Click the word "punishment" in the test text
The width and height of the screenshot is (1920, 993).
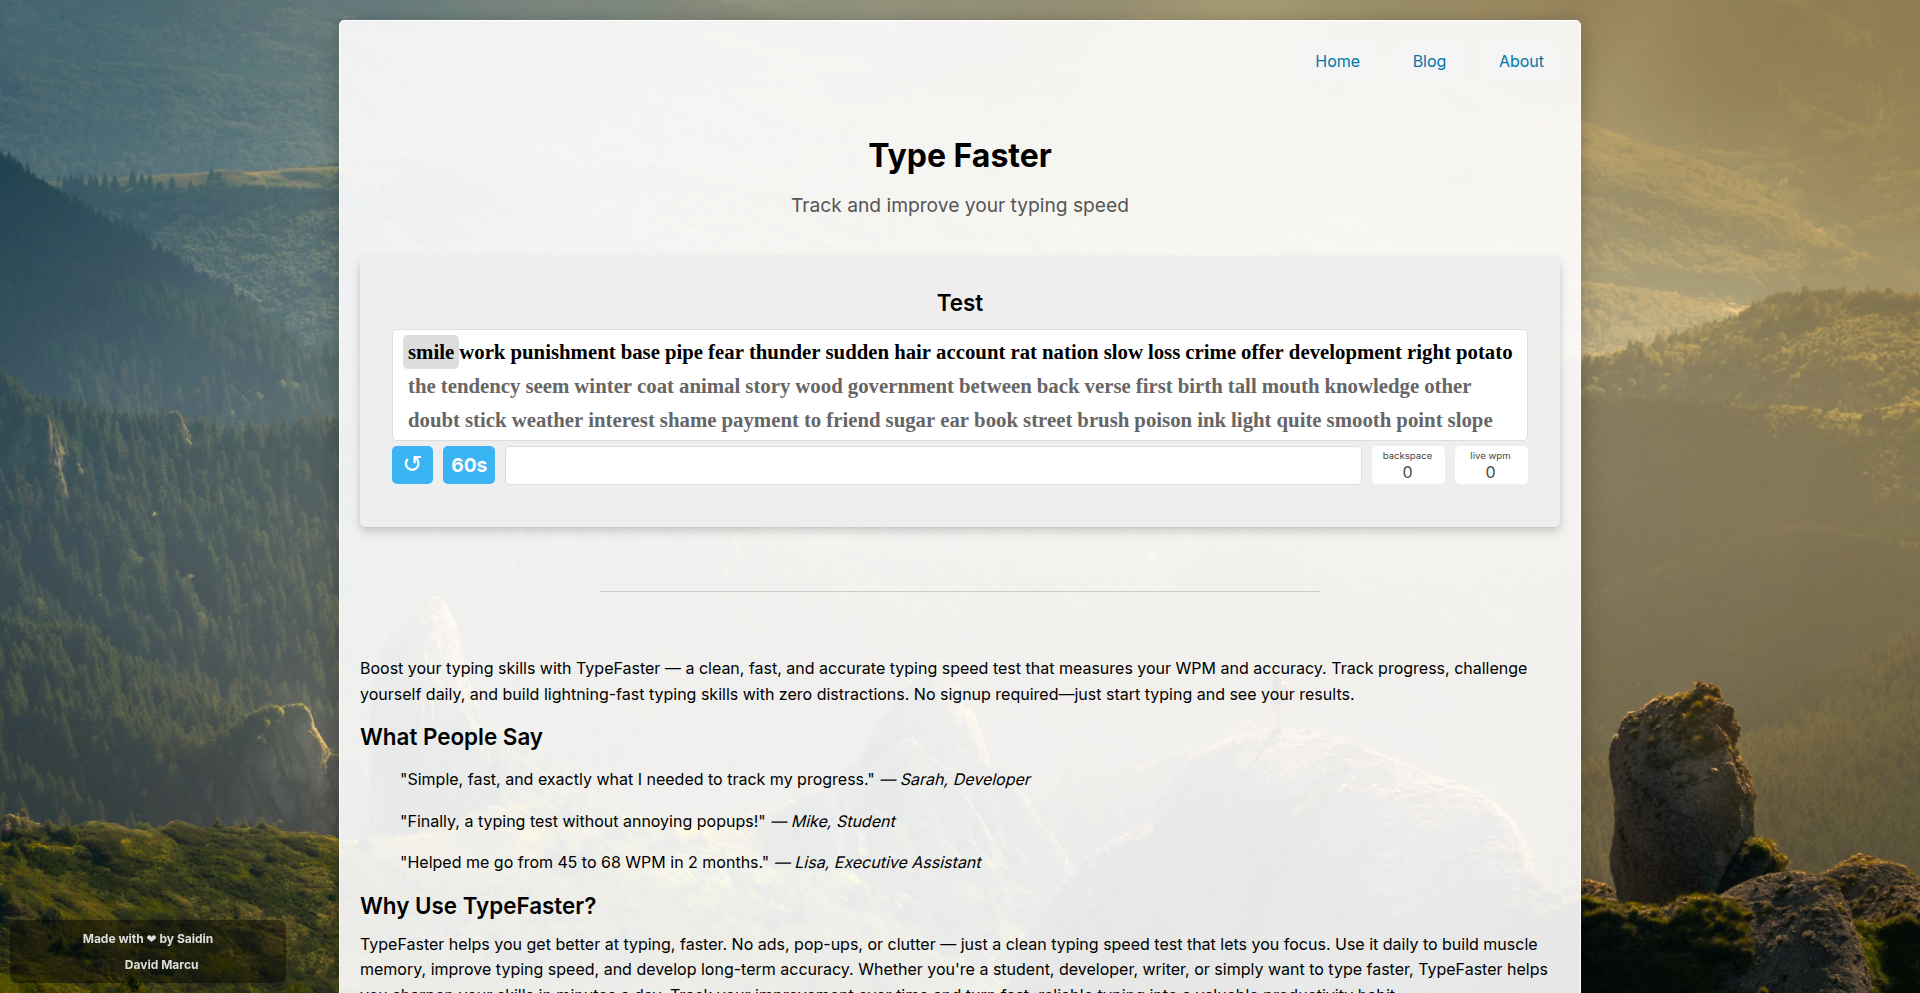click(x=563, y=352)
